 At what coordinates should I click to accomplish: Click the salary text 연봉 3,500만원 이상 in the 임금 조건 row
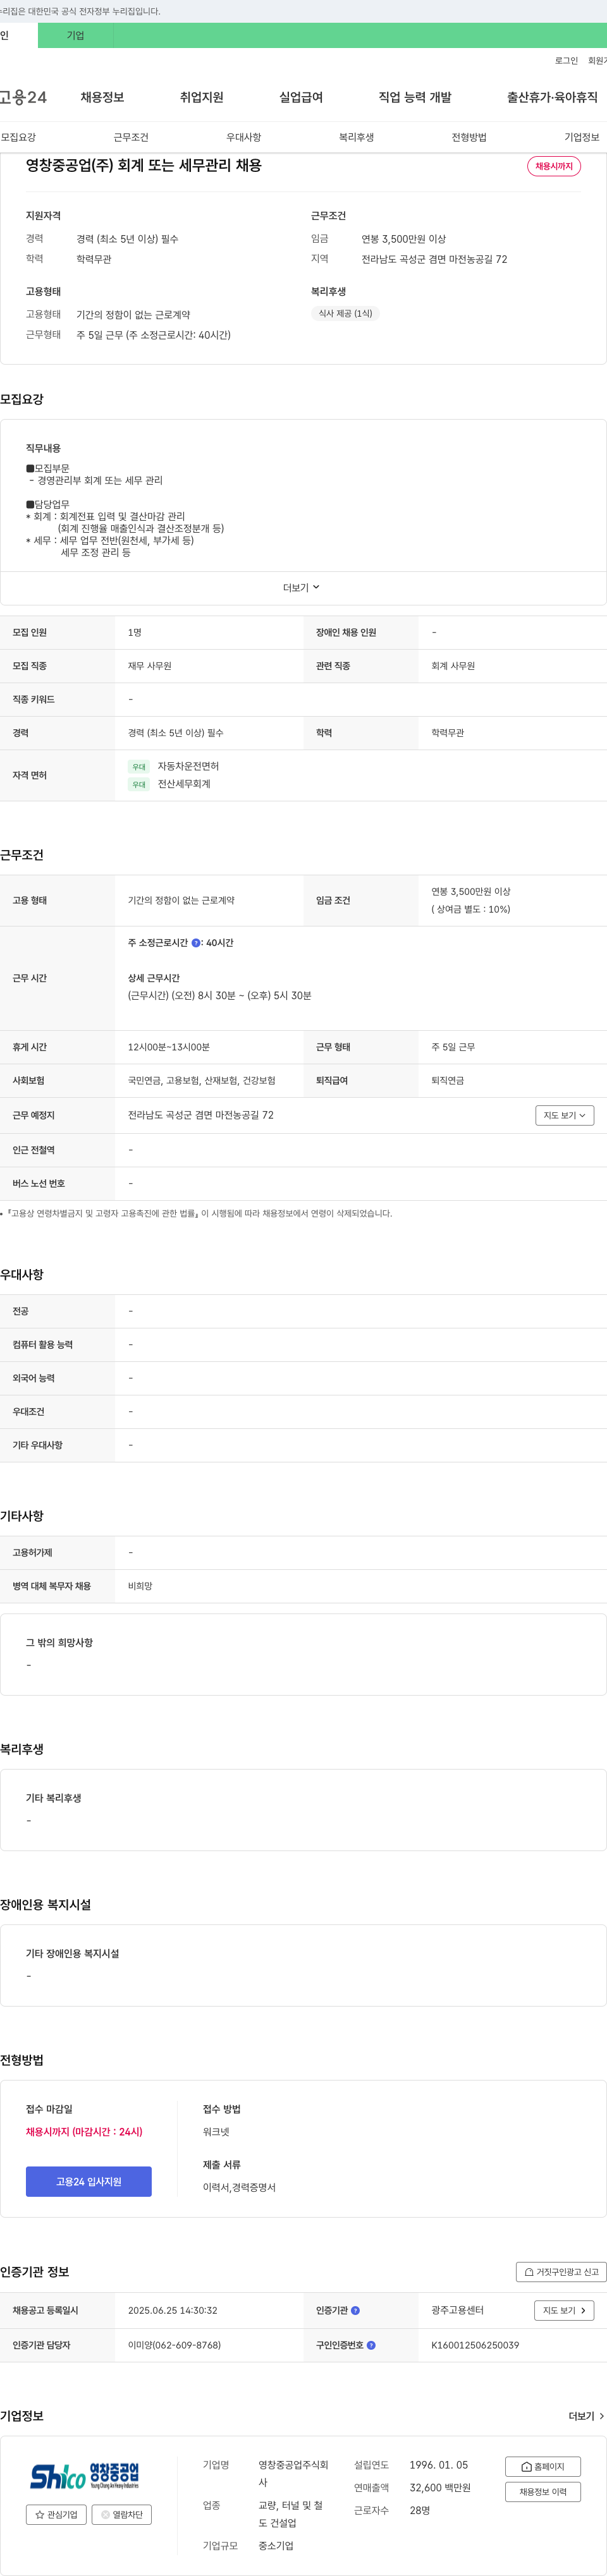pos(471,892)
